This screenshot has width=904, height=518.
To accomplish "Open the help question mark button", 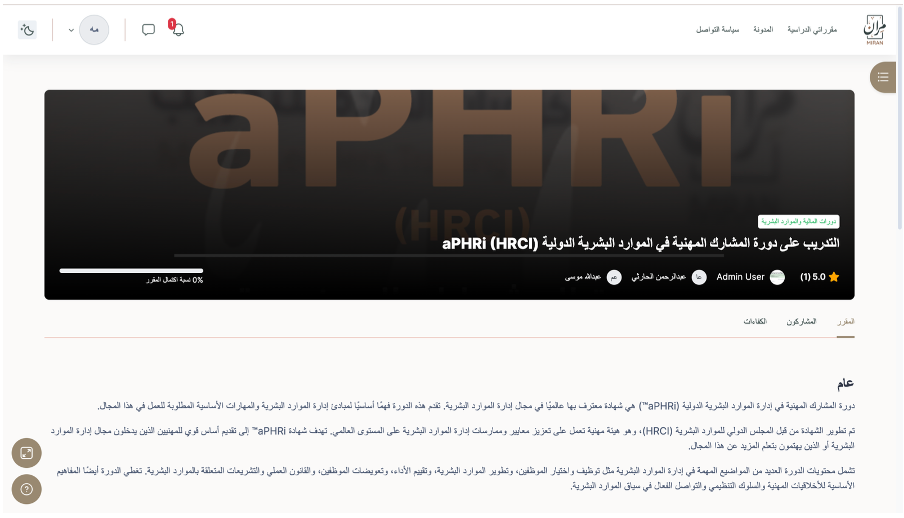I will point(26,489).
